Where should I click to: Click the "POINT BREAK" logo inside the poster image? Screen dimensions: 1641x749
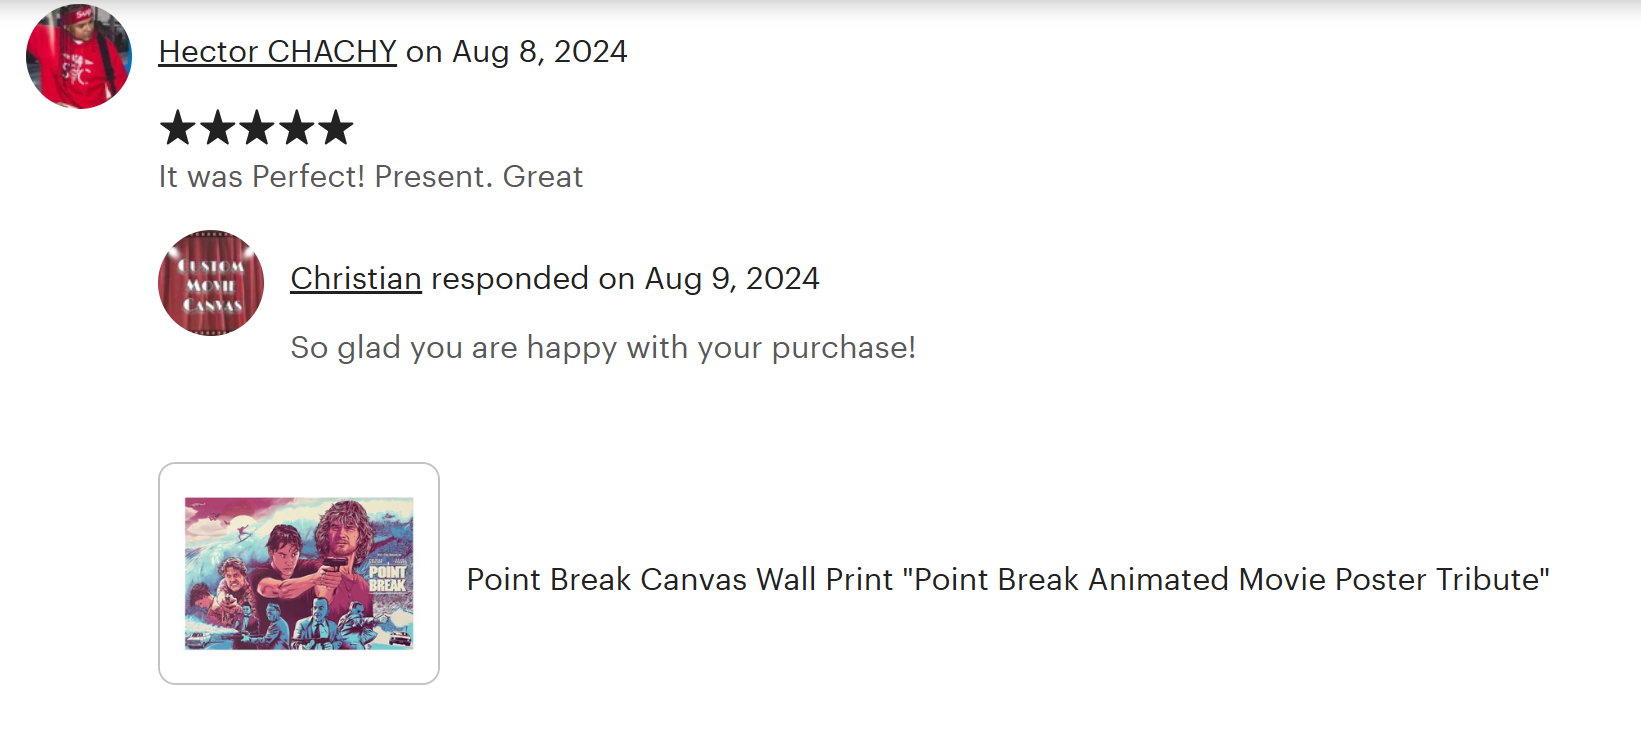pos(388,578)
